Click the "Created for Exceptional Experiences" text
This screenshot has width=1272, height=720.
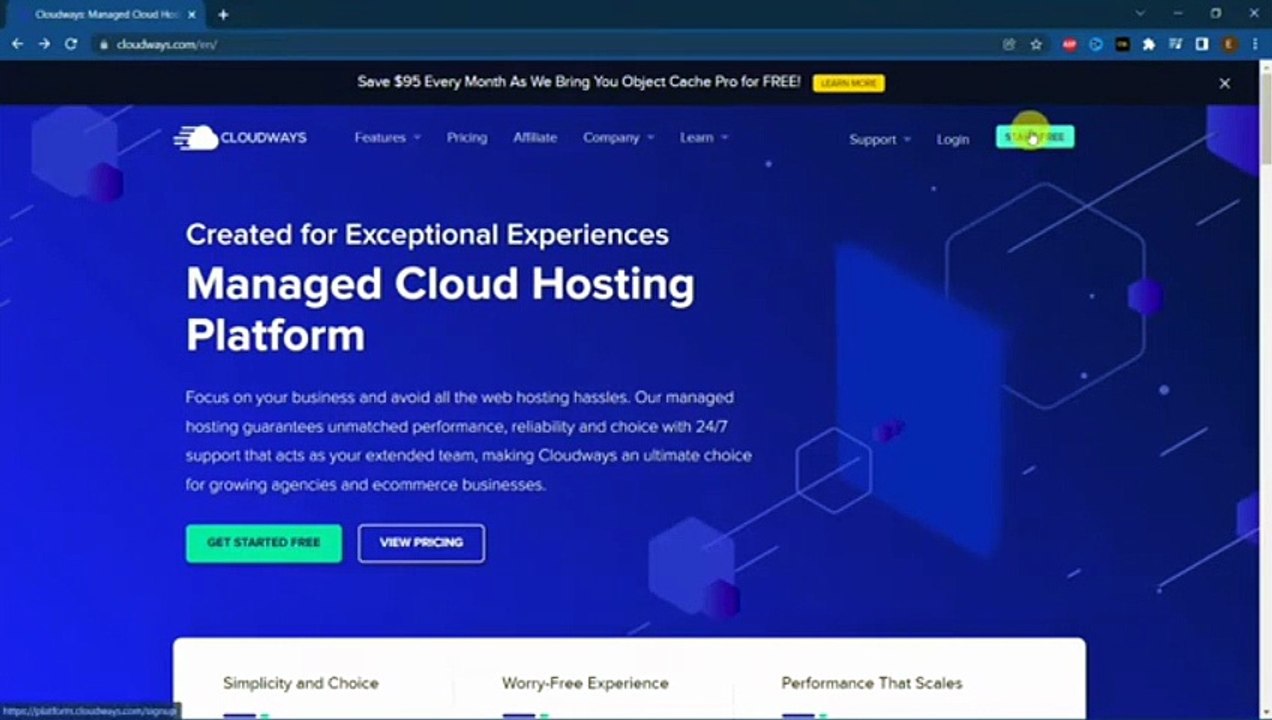click(x=427, y=235)
